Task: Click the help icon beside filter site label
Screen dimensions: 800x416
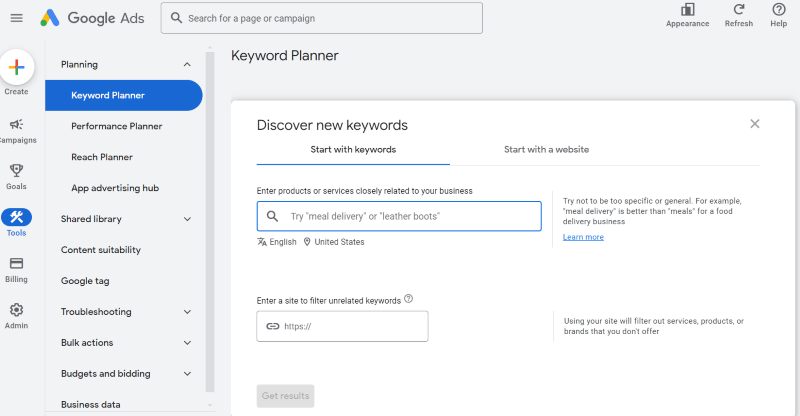Action: point(408,299)
